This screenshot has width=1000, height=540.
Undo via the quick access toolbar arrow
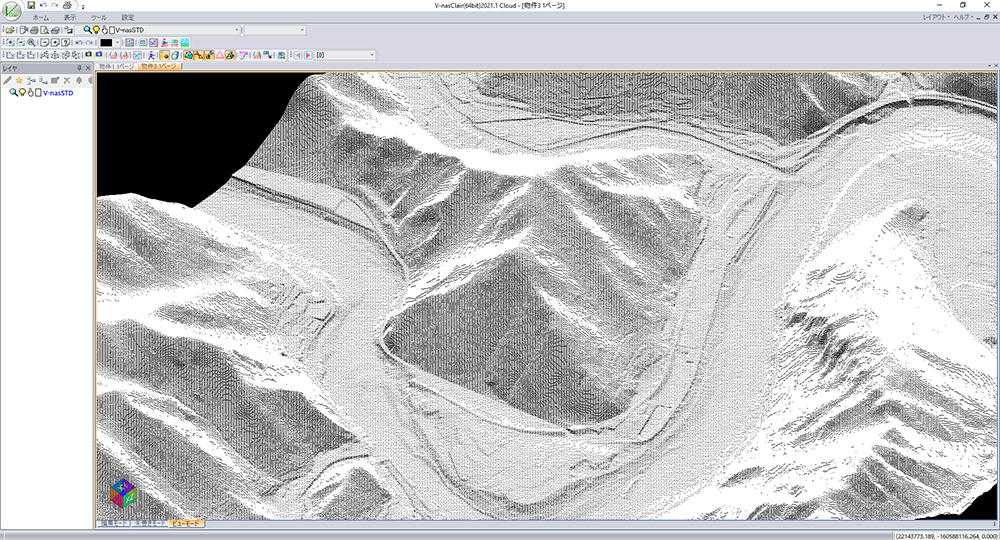[x=43, y=5]
